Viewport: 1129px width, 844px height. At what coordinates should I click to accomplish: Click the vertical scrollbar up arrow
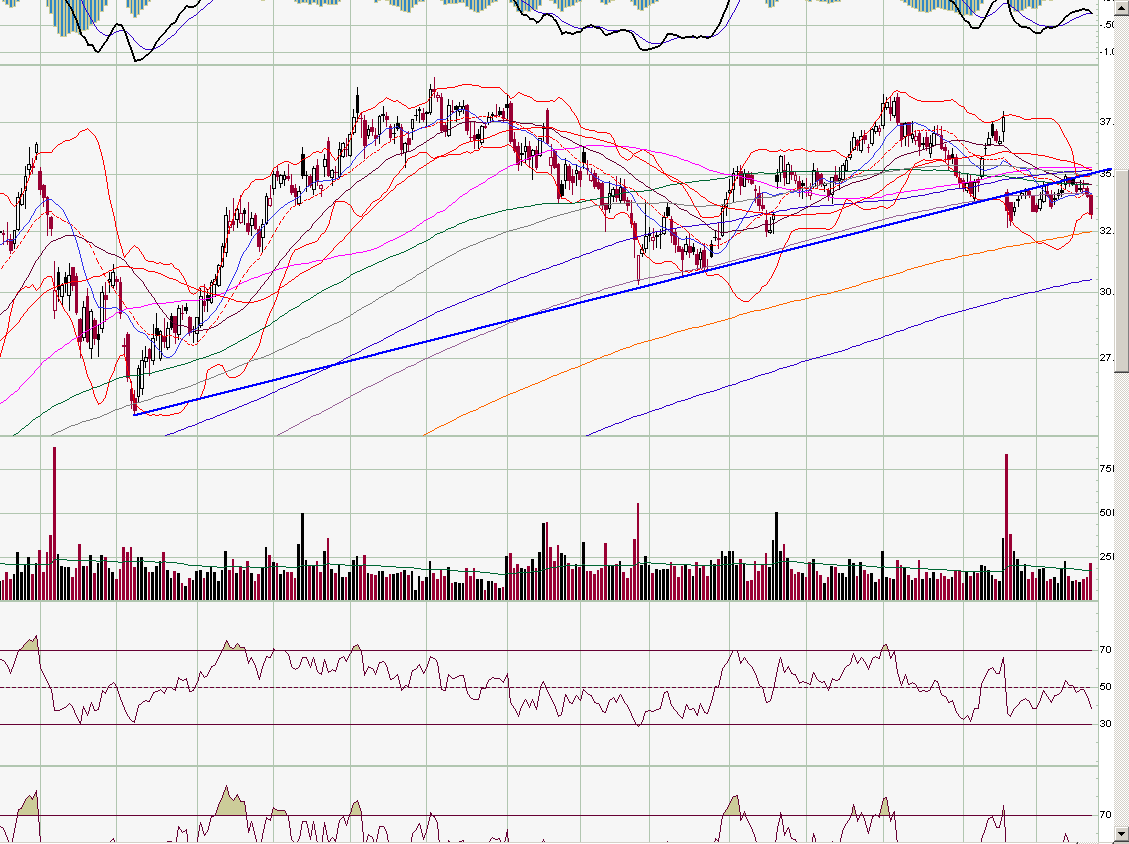click(x=1122, y=6)
